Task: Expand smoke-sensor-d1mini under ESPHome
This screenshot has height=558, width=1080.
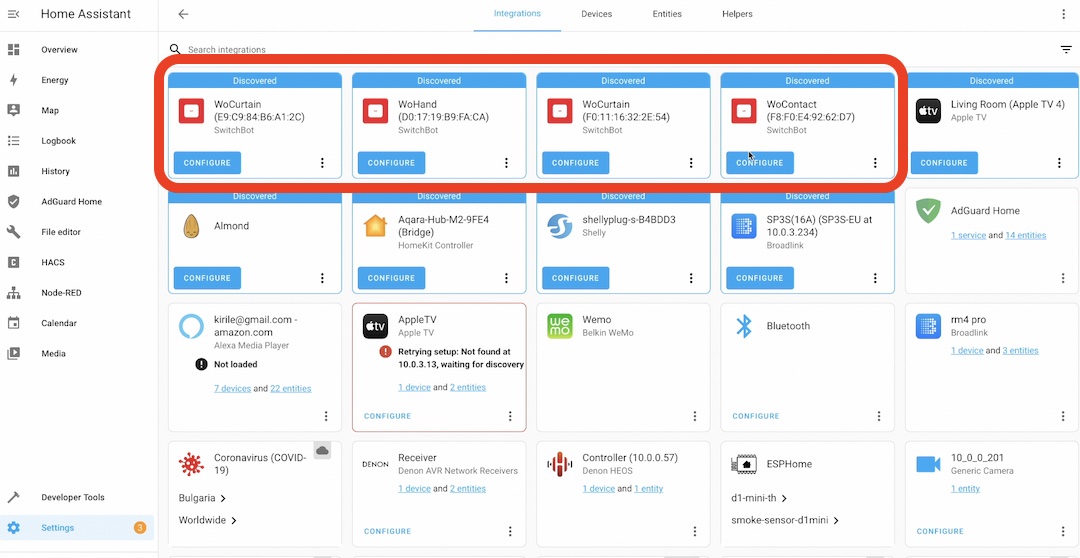Action: (785, 520)
